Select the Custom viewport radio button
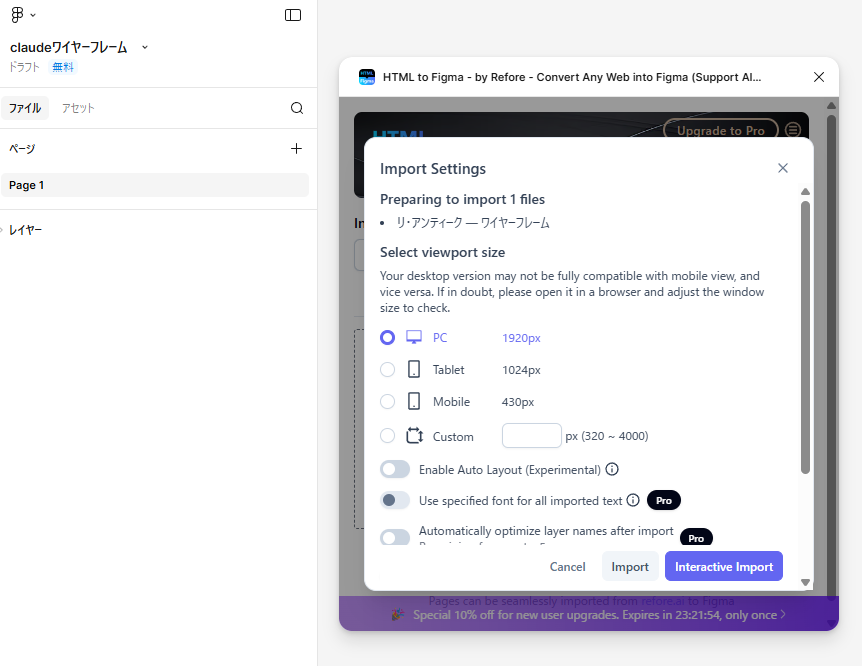Image resolution: width=862 pixels, height=666 pixels. pos(388,436)
